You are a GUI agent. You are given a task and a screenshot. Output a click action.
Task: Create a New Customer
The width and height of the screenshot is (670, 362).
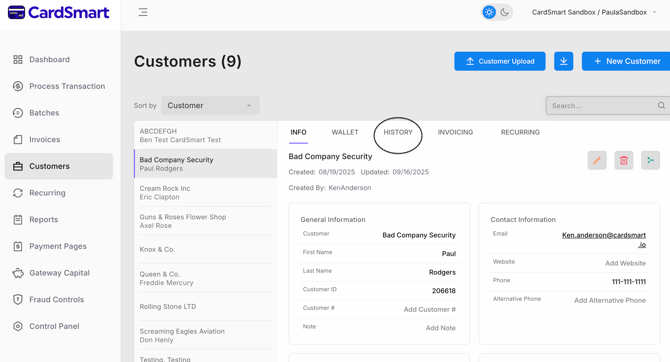[x=626, y=61]
